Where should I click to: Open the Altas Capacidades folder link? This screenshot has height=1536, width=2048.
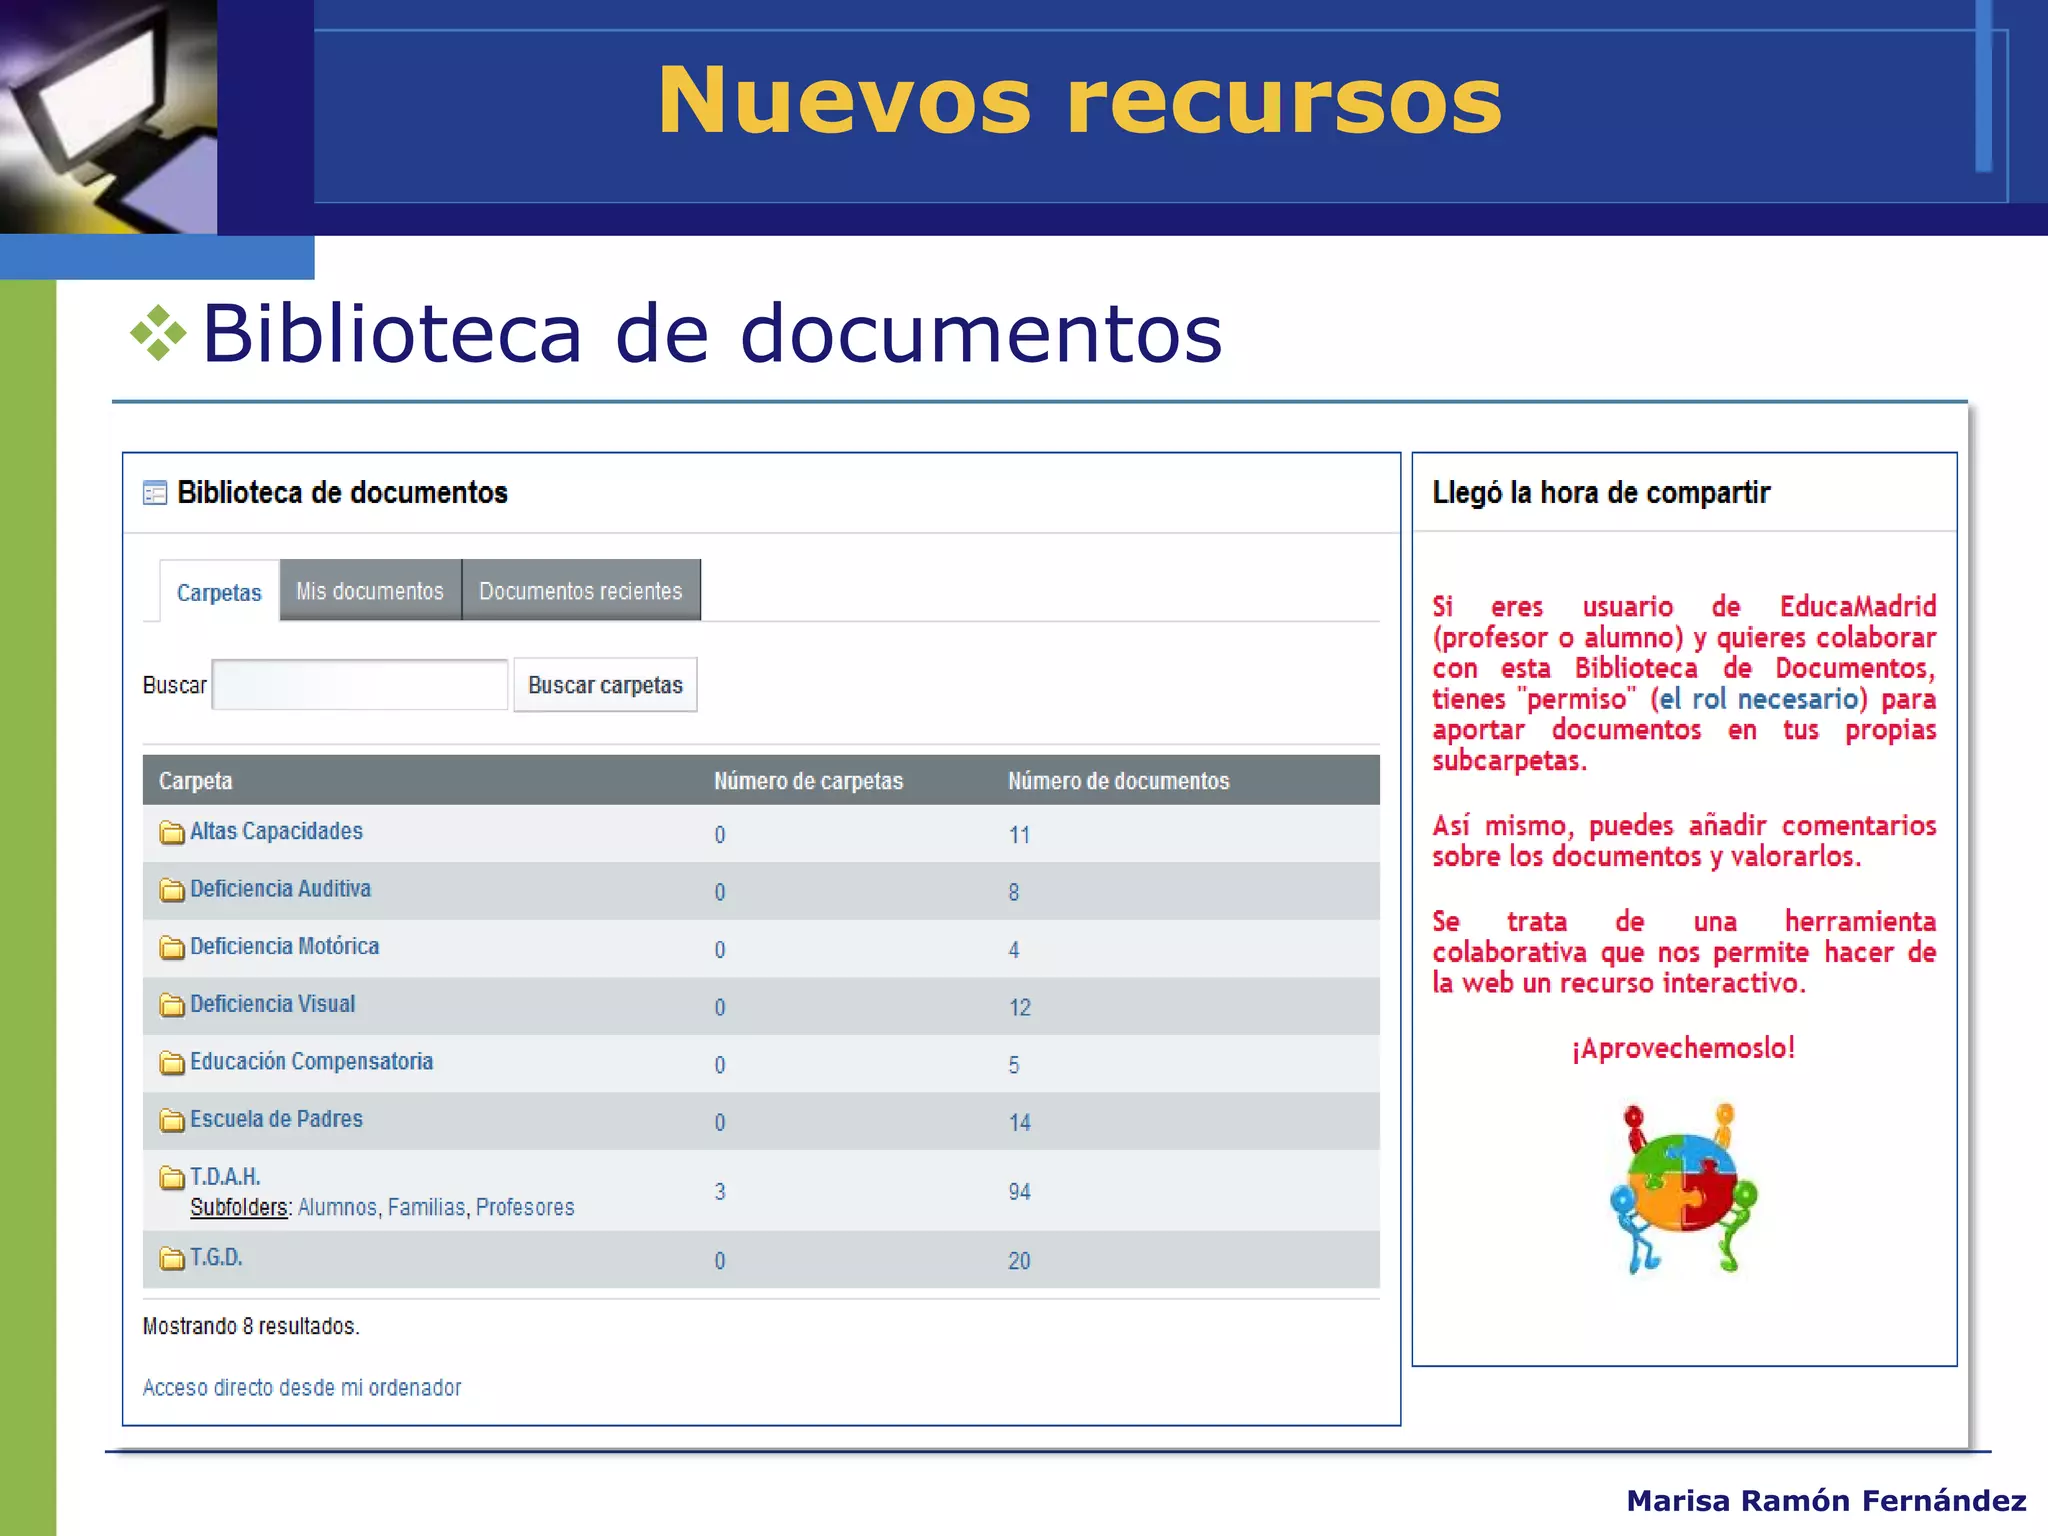click(276, 831)
